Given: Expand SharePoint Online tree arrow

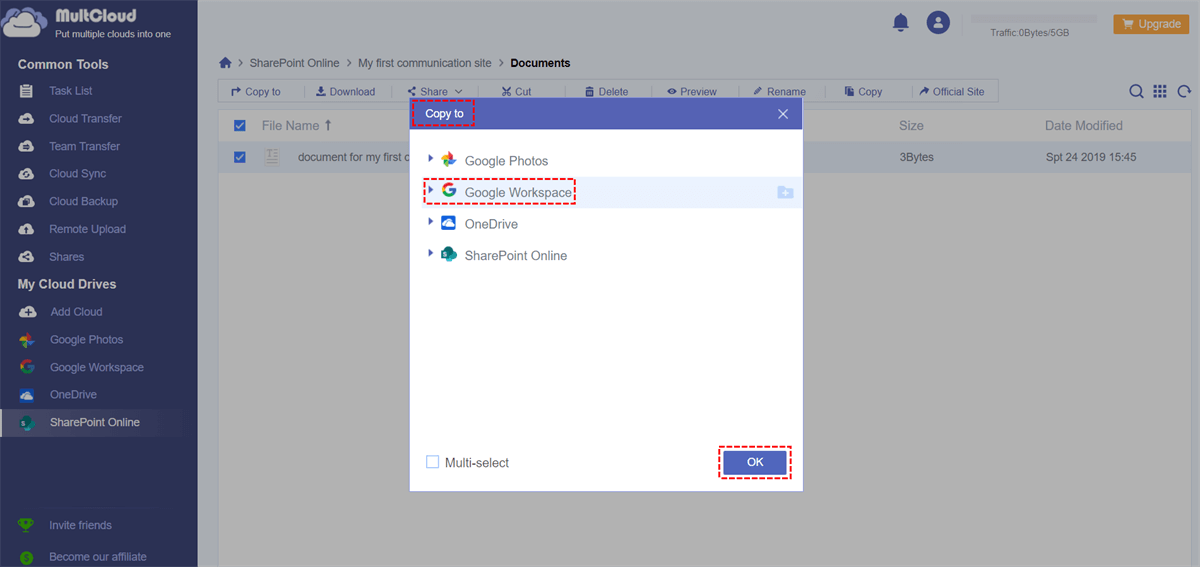Looking at the screenshot, I should tap(431, 254).
